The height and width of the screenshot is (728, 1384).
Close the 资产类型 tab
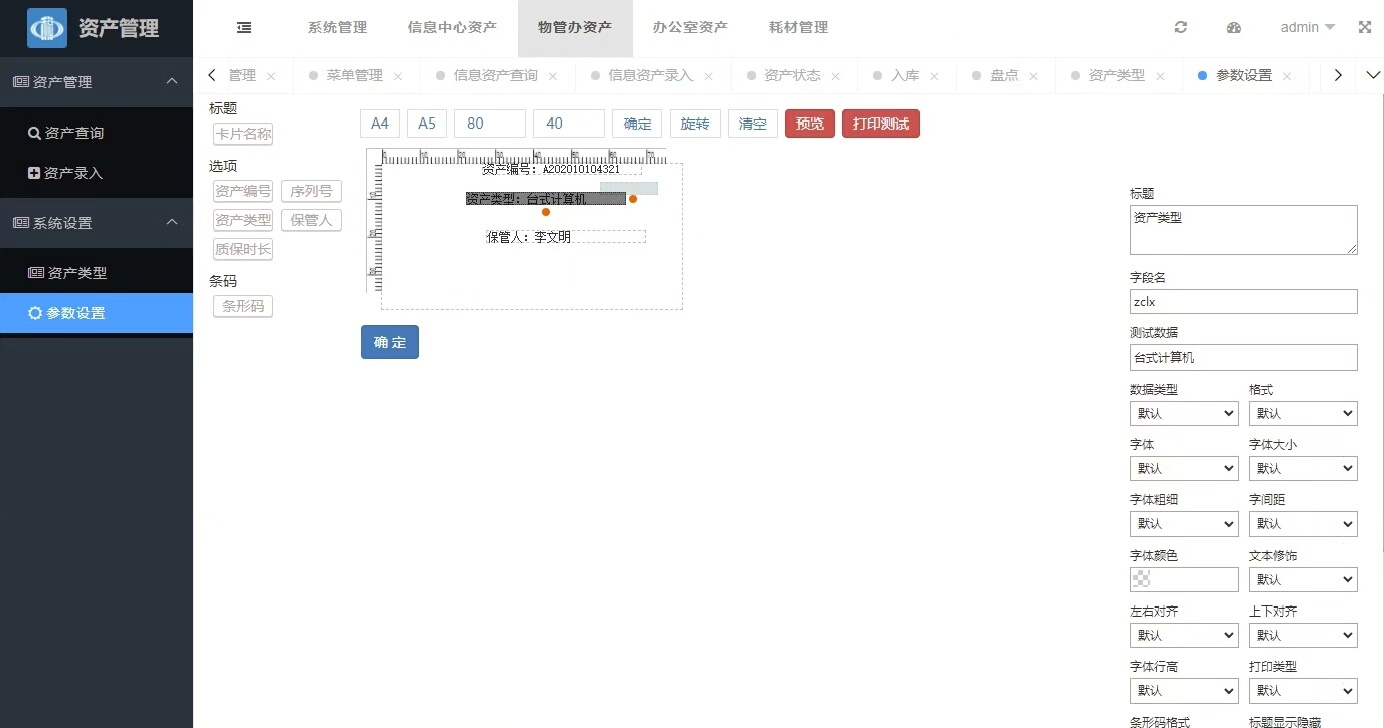pos(1160,76)
